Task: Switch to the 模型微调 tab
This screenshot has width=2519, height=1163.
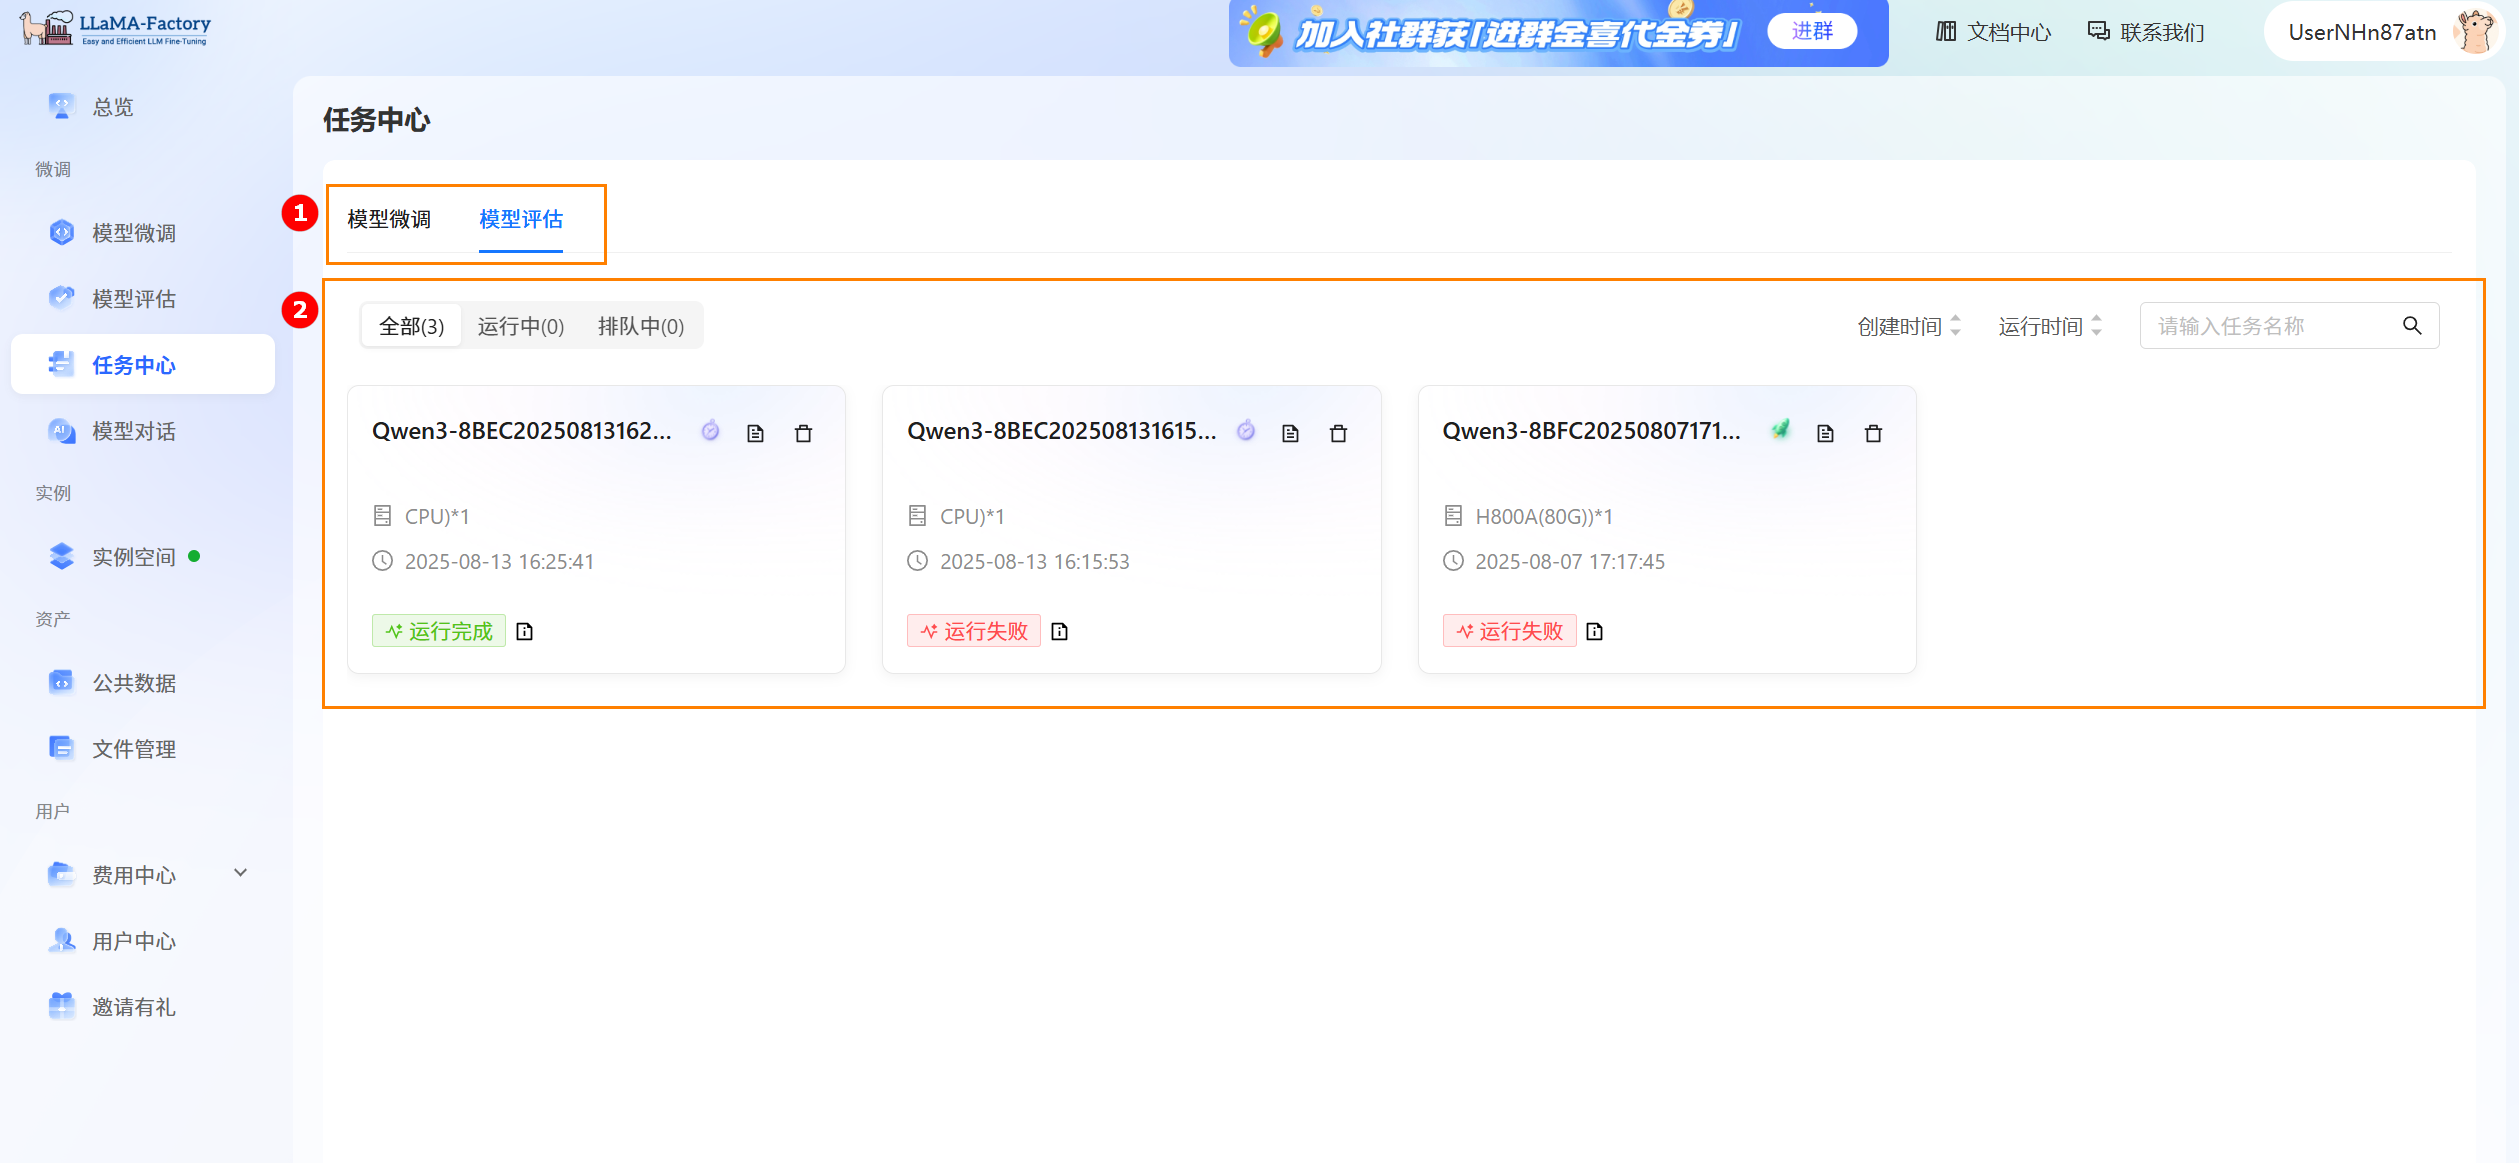Action: click(389, 219)
